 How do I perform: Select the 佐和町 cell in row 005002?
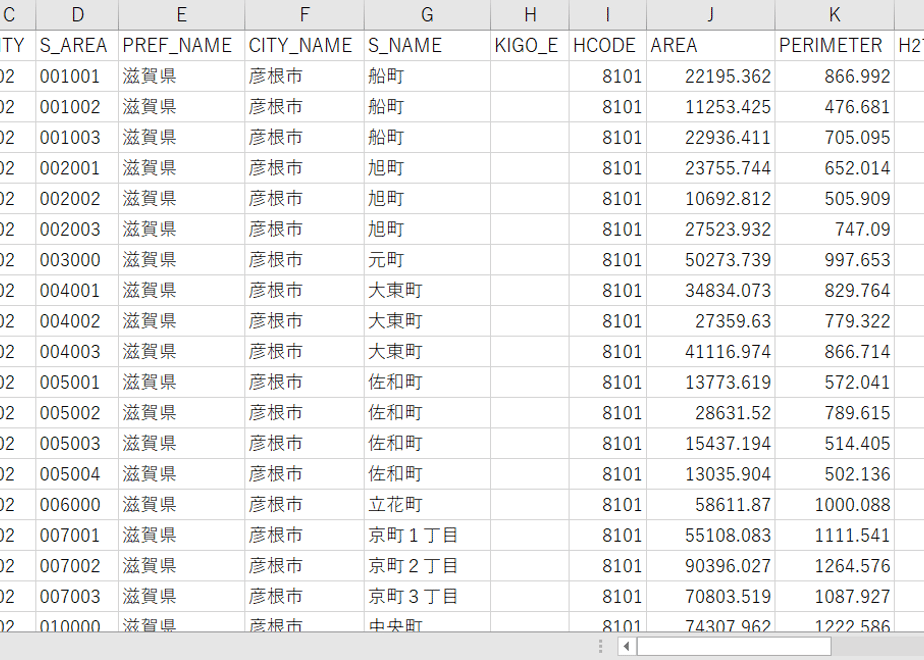(427, 413)
